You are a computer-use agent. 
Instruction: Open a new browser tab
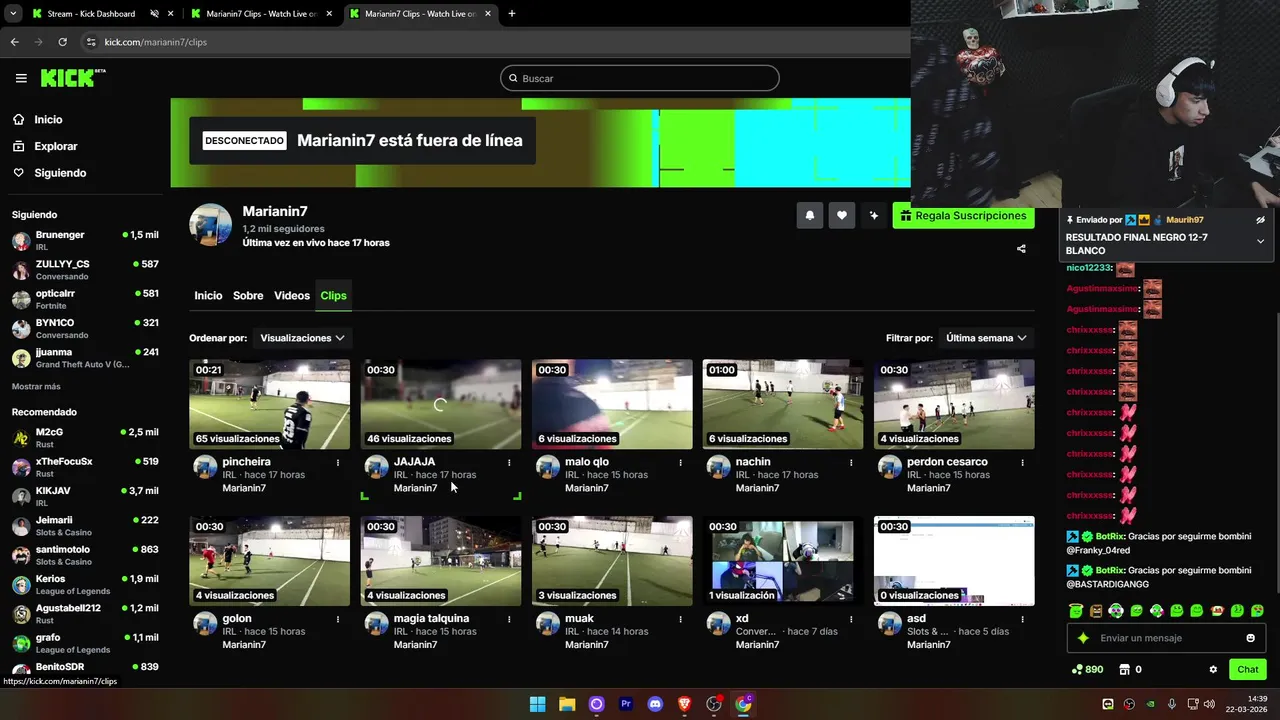512,14
